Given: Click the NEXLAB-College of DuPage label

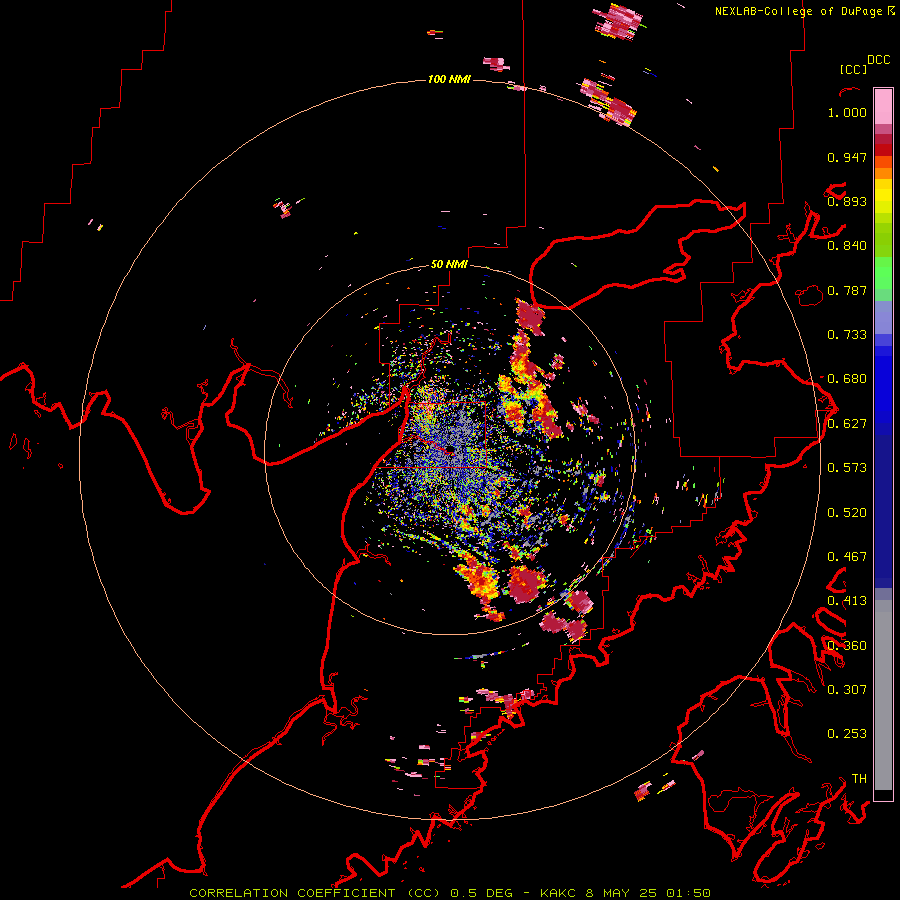Looking at the screenshot, I should pyautogui.click(x=798, y=11).
